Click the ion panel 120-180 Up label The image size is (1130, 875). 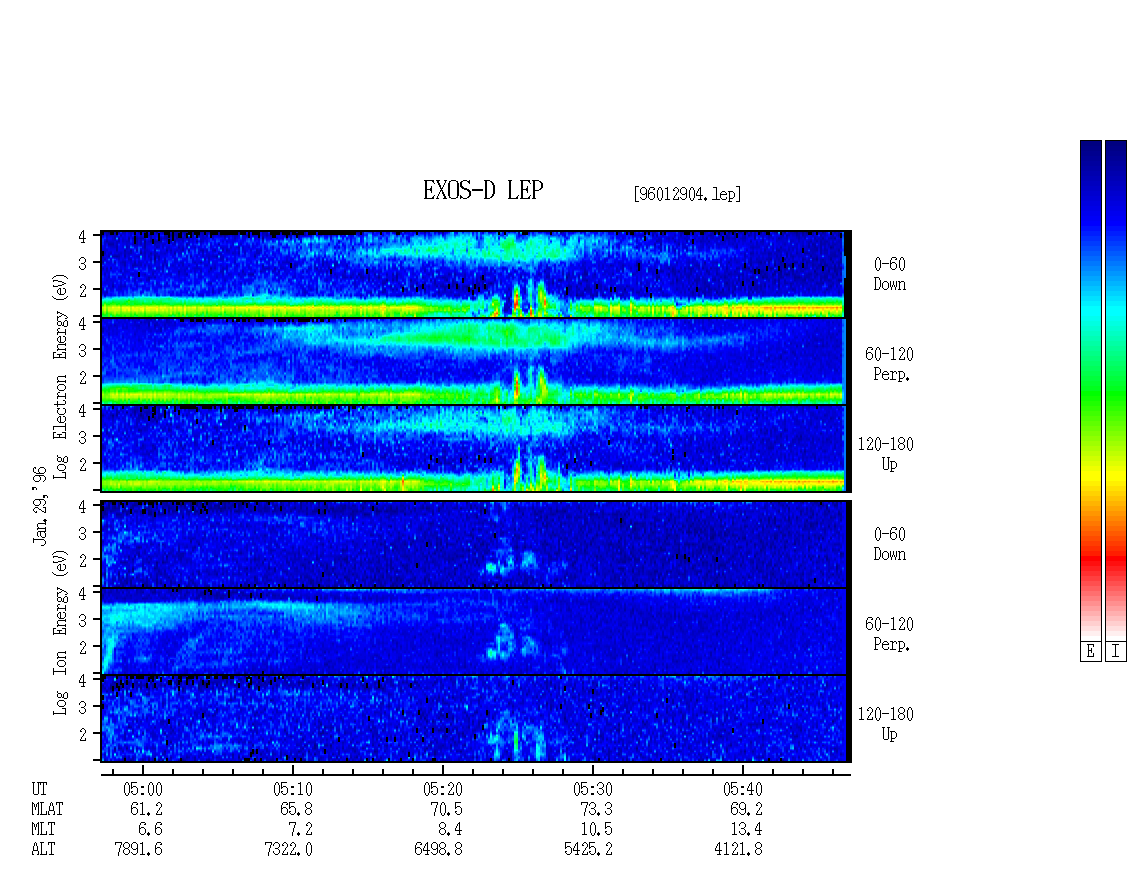click(886, 724)
